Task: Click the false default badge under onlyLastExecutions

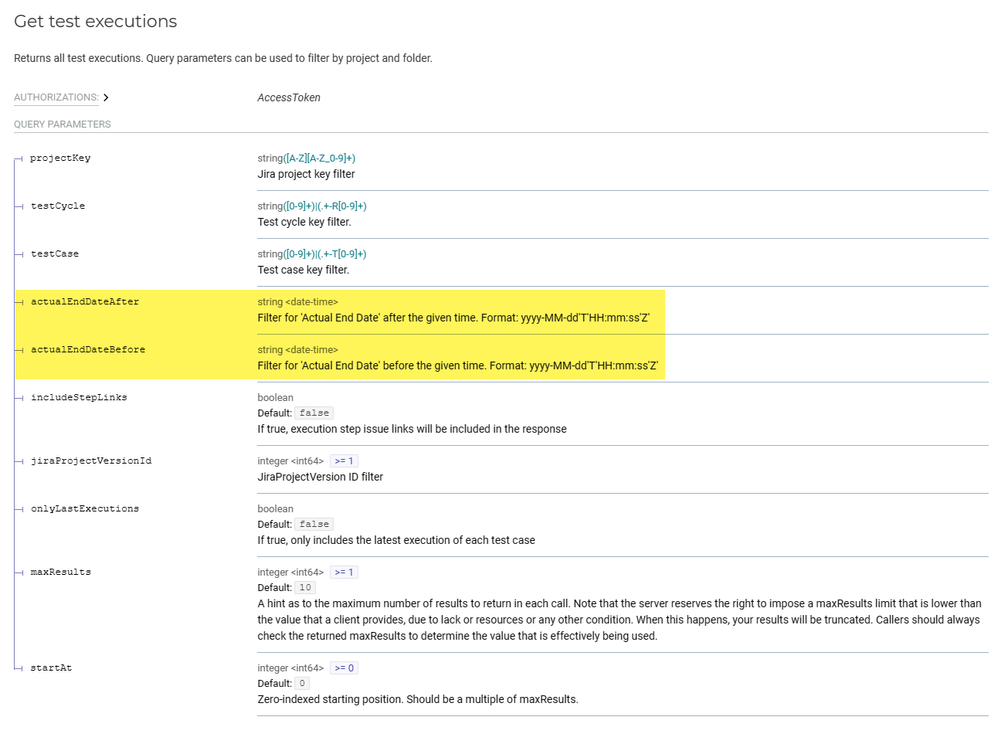Action: (314, 524)
